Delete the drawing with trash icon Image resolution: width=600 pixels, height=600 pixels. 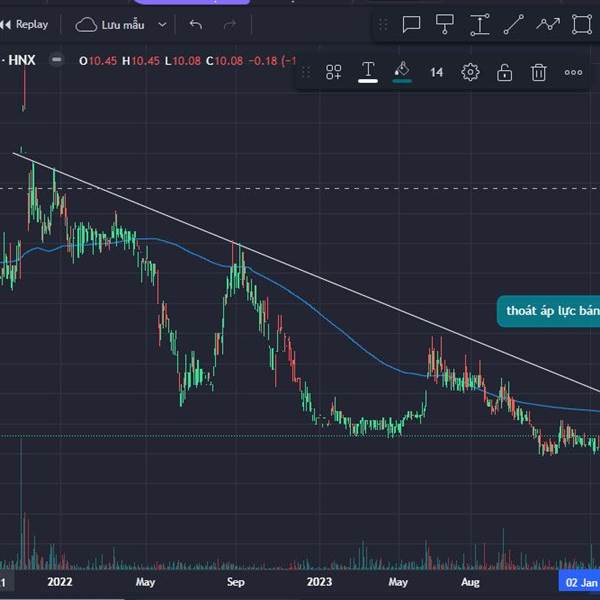click(538, 72)
